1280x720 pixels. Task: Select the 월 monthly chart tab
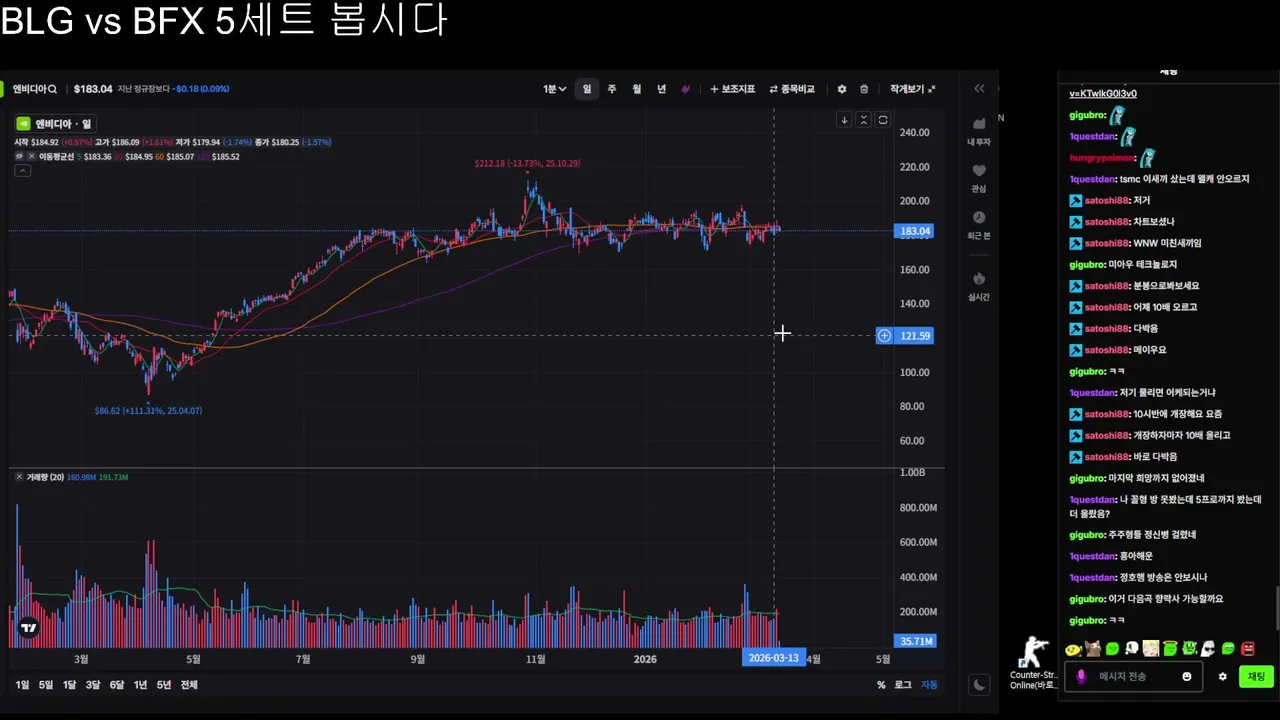point(637,89)
